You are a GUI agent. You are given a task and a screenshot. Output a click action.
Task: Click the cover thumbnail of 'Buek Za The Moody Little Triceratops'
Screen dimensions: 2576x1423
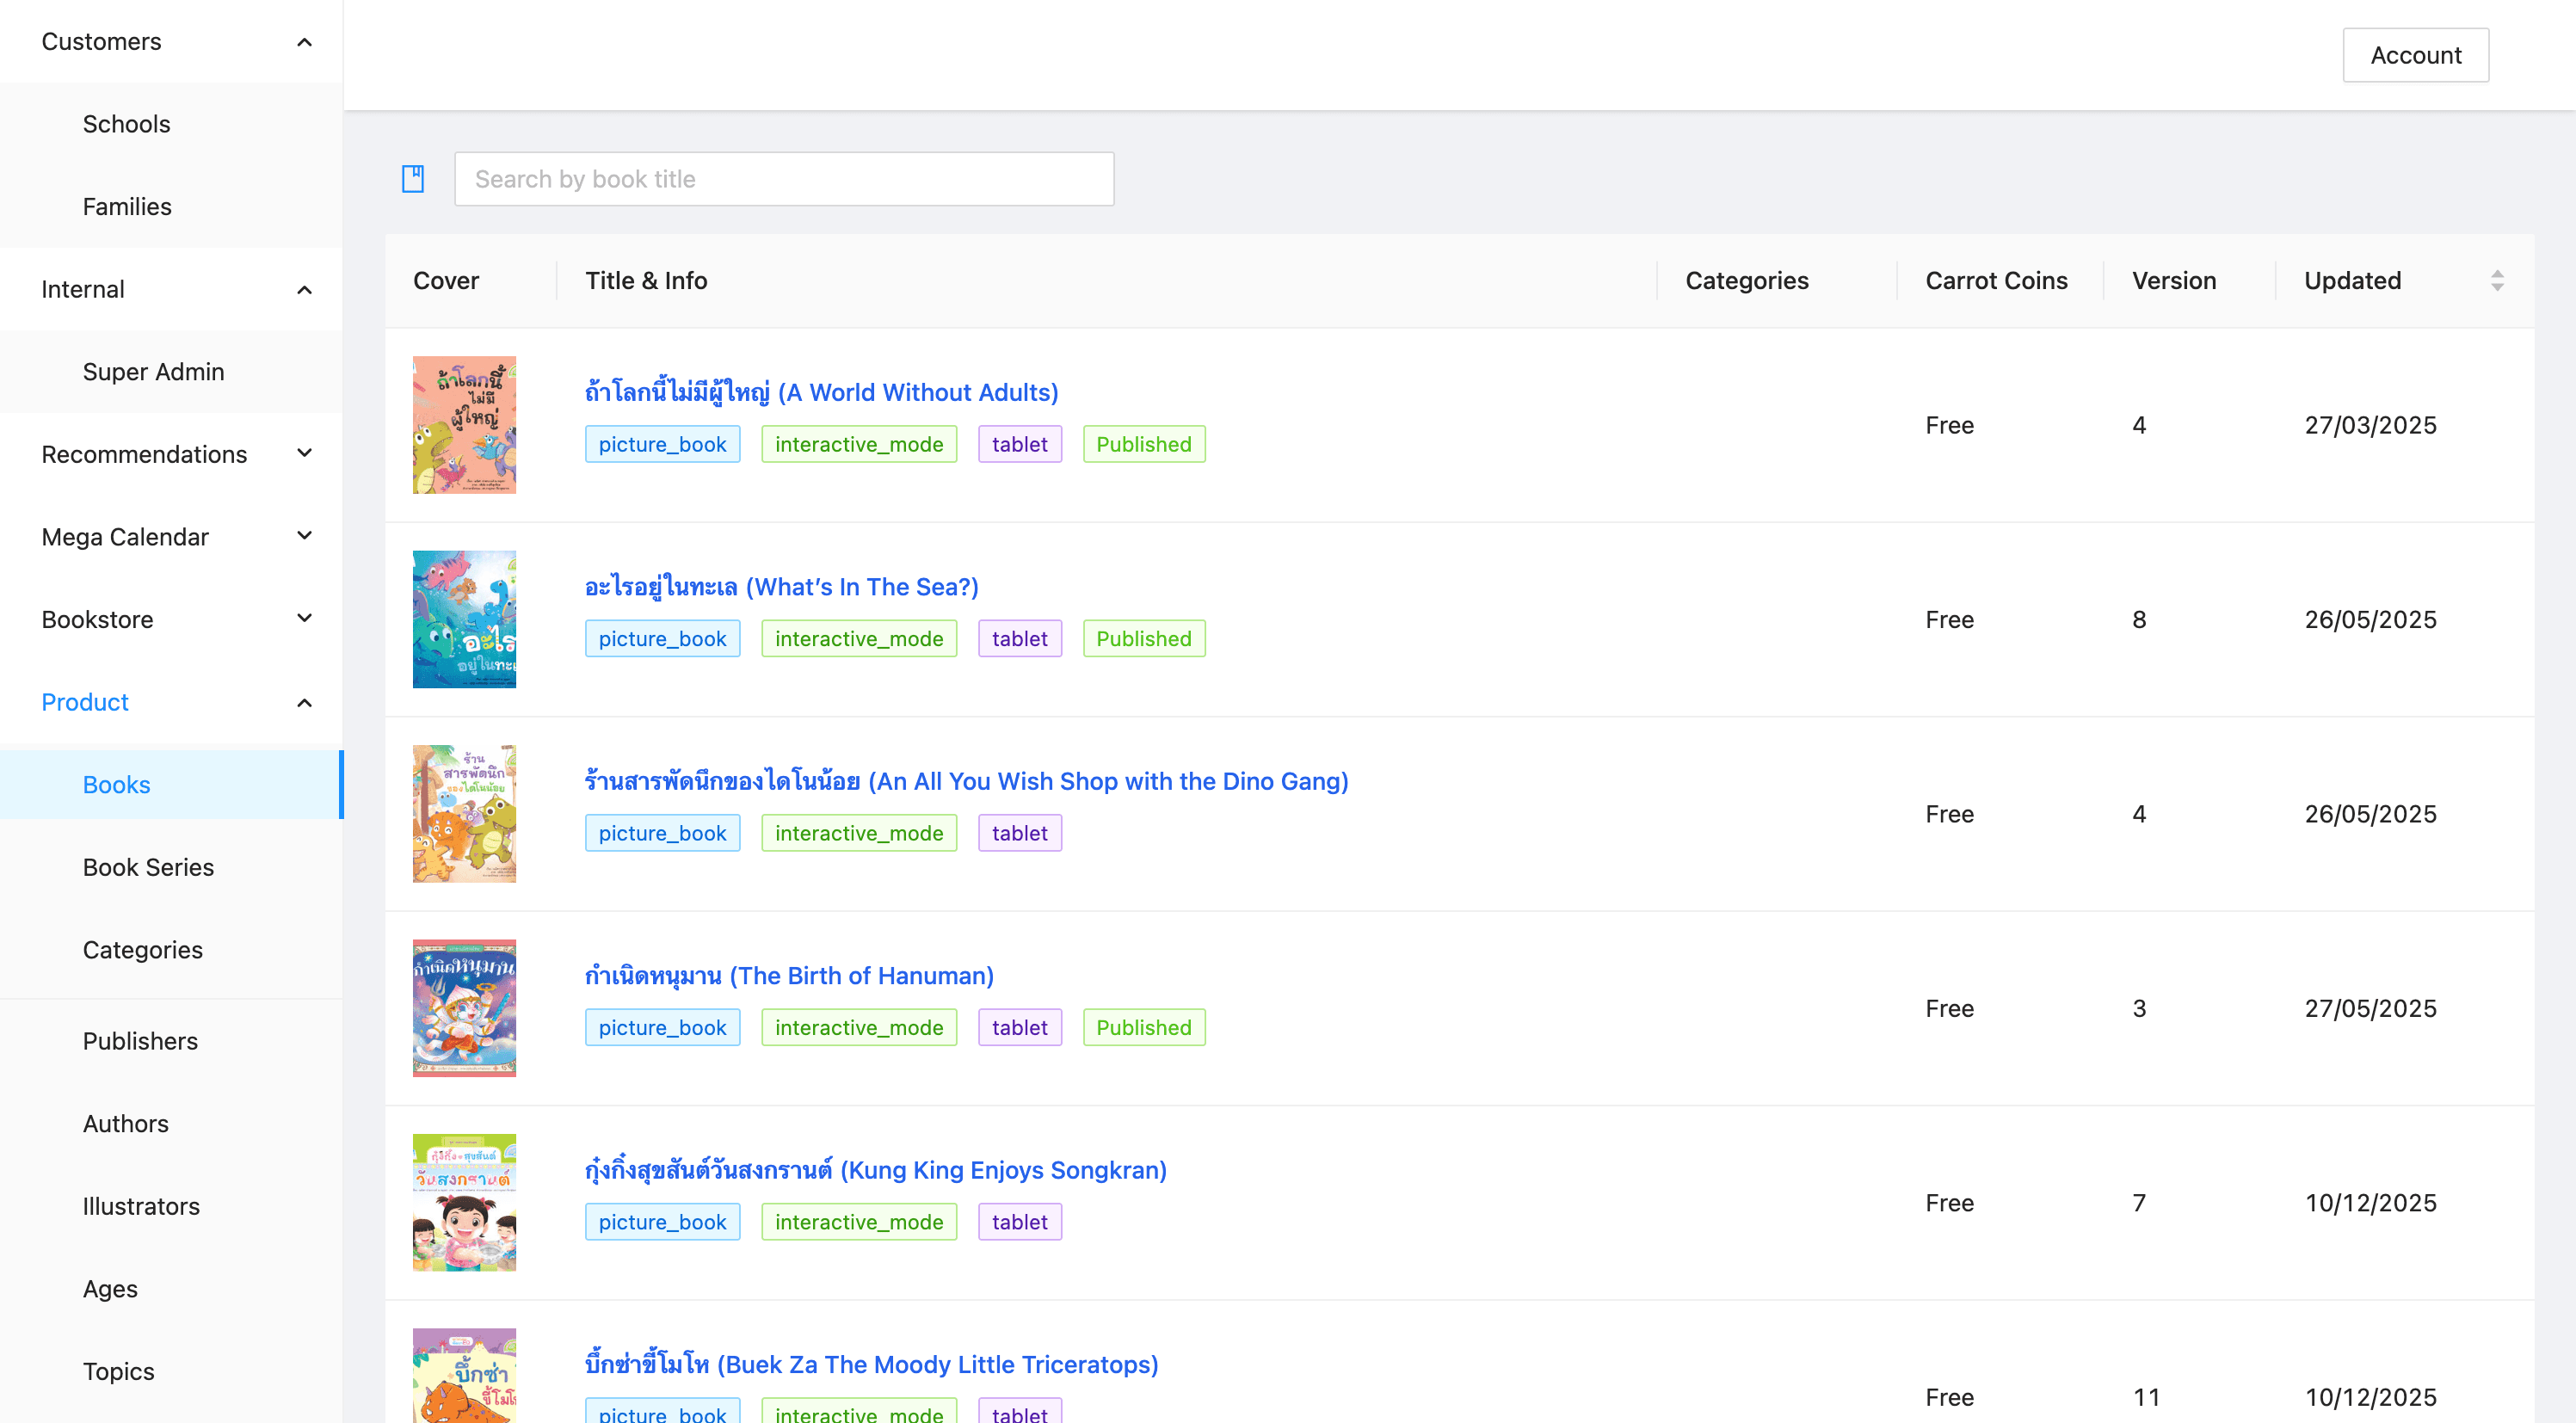click(463, 1385)
